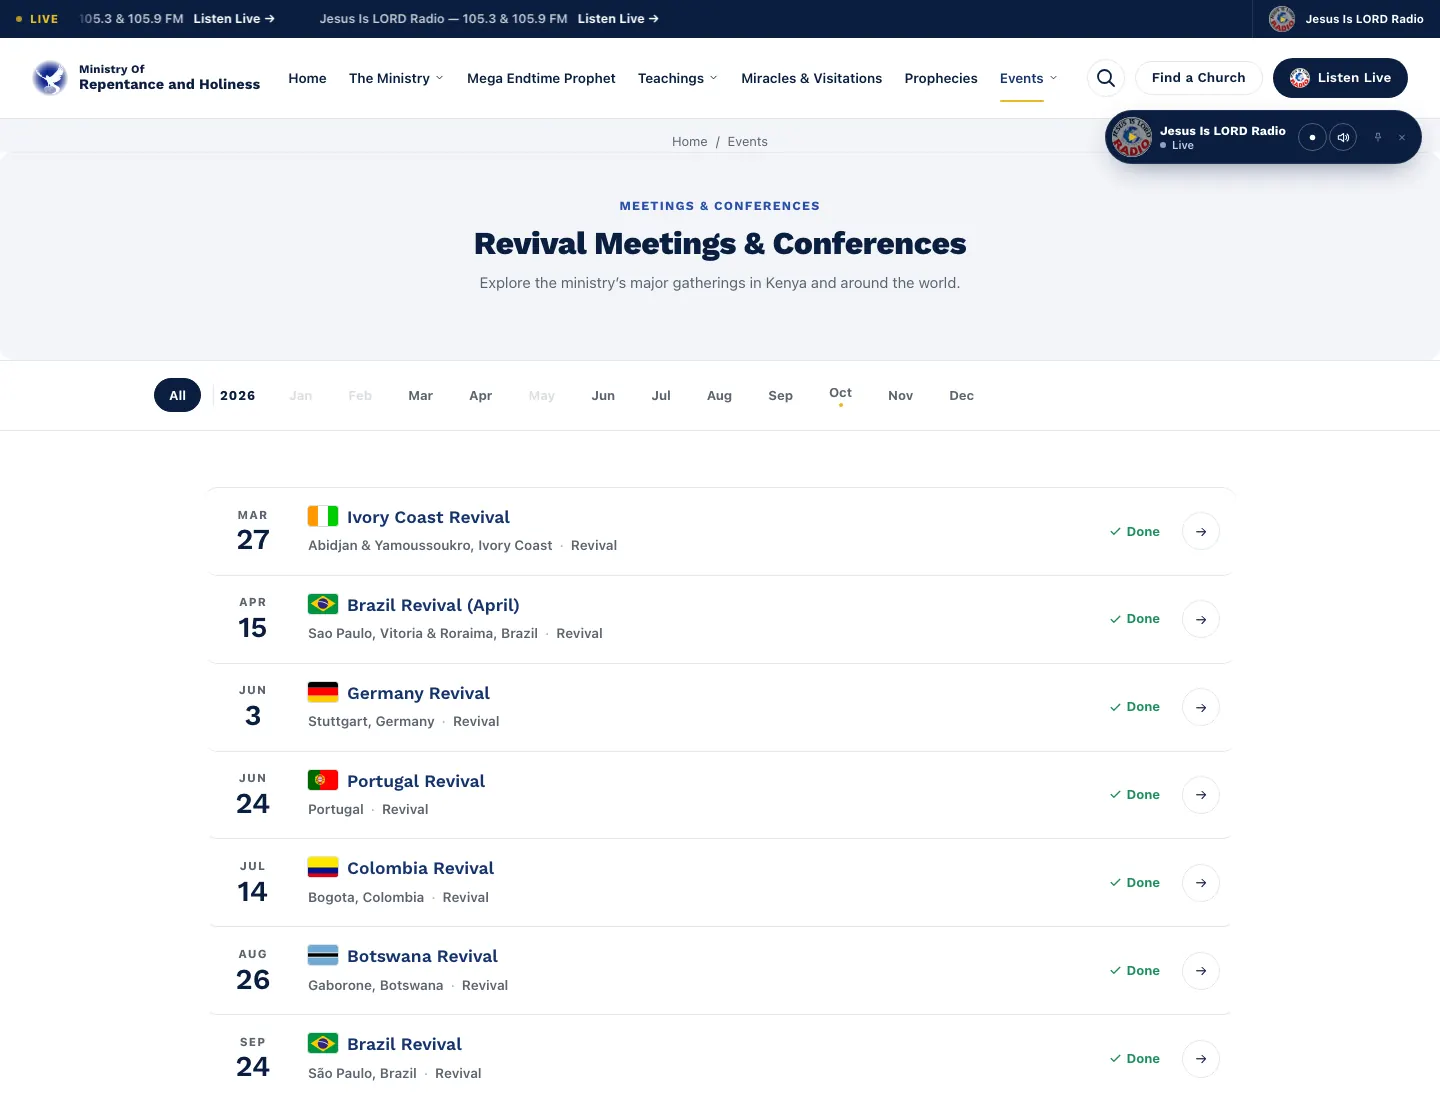Open Ivory Coast Revival arrow button
The image size is (1440, 1100).
(1201, 532)
